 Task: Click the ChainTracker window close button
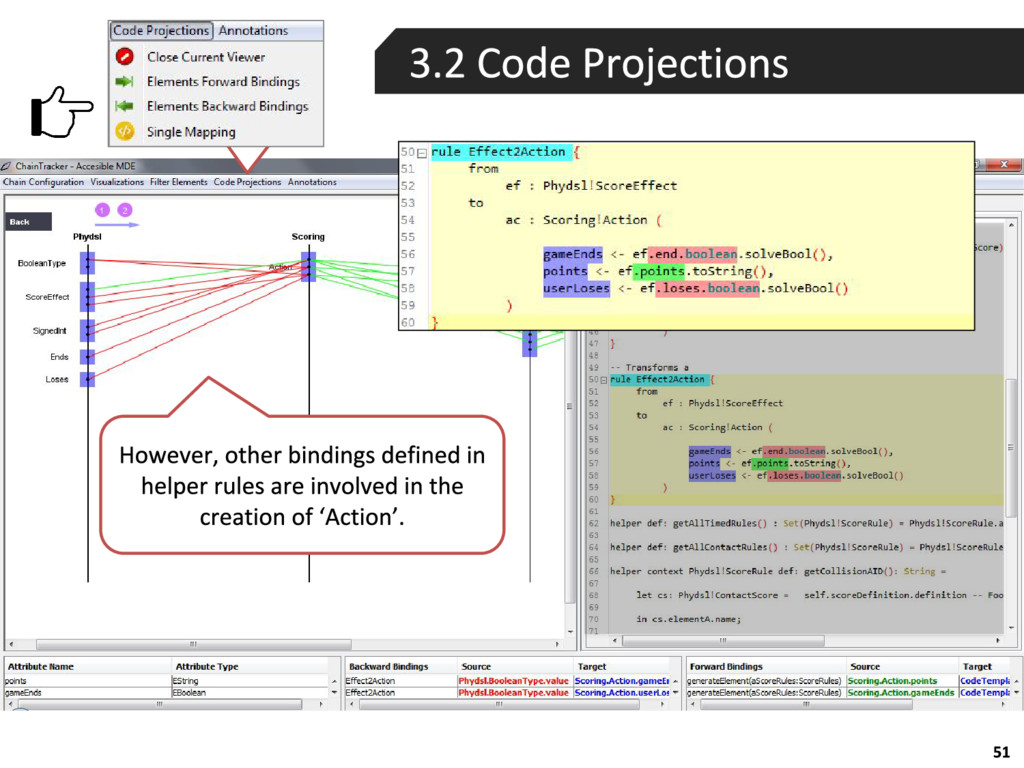pos(1004,165)
